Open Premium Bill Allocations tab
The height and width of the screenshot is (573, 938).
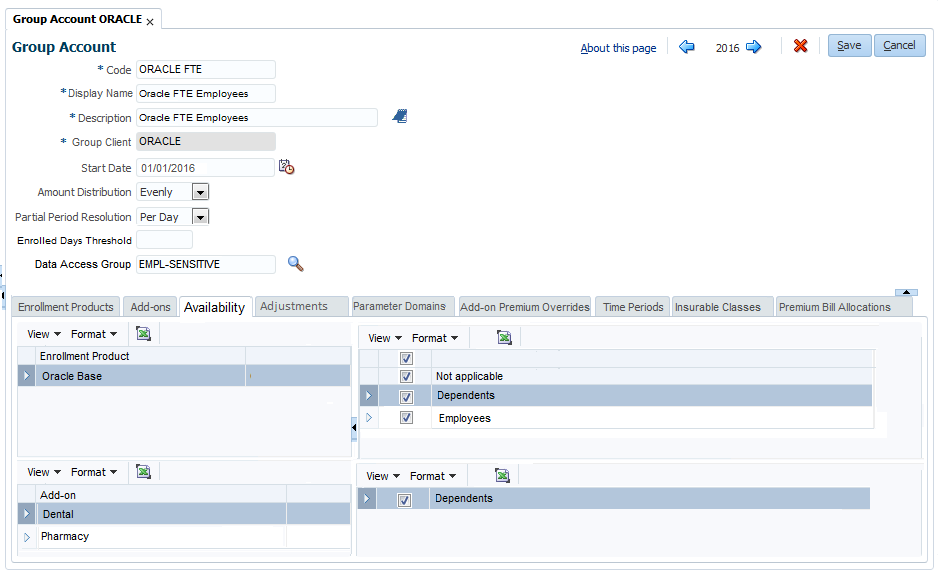(843, 307)
